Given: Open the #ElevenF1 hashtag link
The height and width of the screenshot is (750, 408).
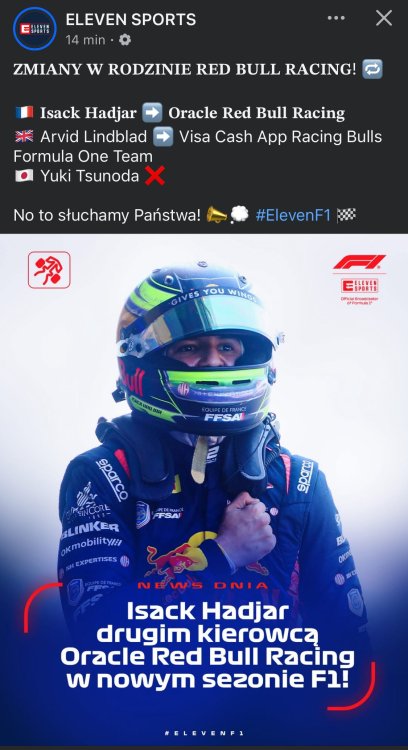Looking at the screenshot, I should (x=293, y=216).
